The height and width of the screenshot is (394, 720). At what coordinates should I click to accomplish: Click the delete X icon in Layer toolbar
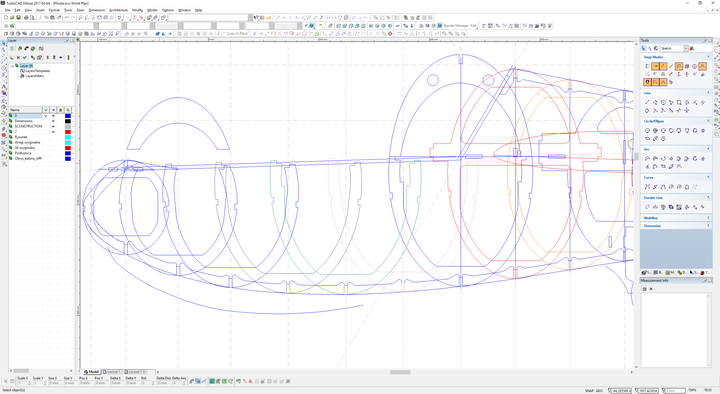click(18, 57)
